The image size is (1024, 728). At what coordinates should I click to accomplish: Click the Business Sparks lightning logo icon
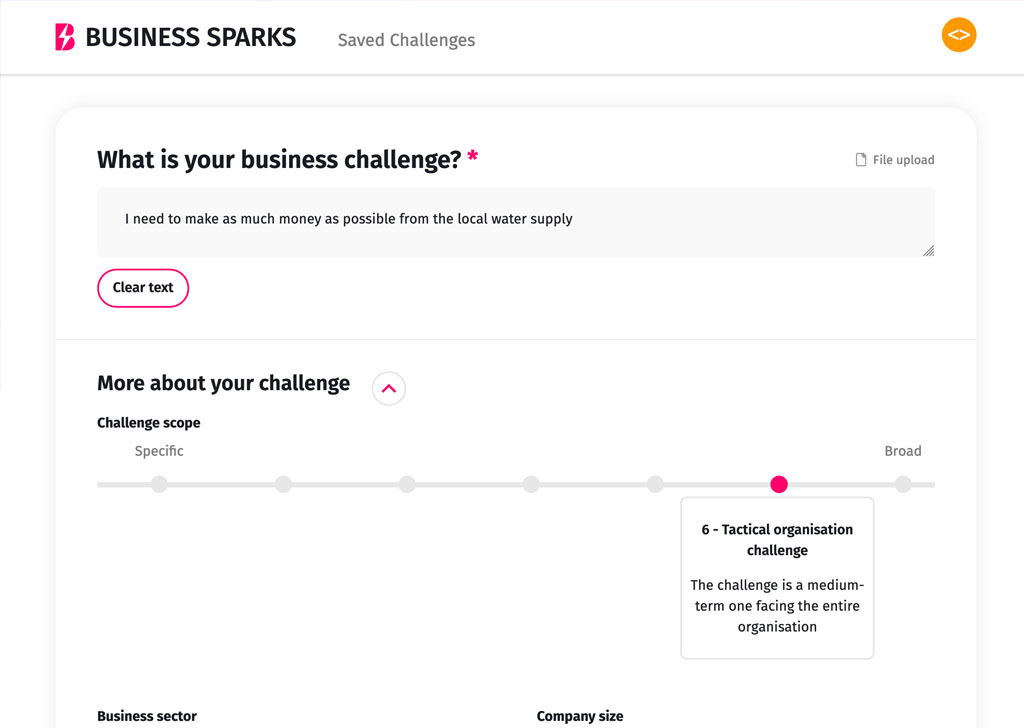click(x=65, y=37)
